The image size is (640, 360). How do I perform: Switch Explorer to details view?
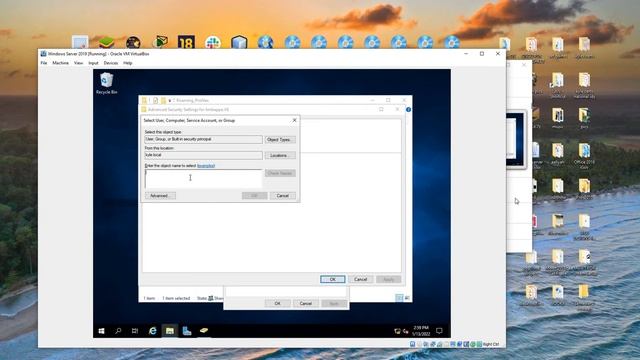399,298
